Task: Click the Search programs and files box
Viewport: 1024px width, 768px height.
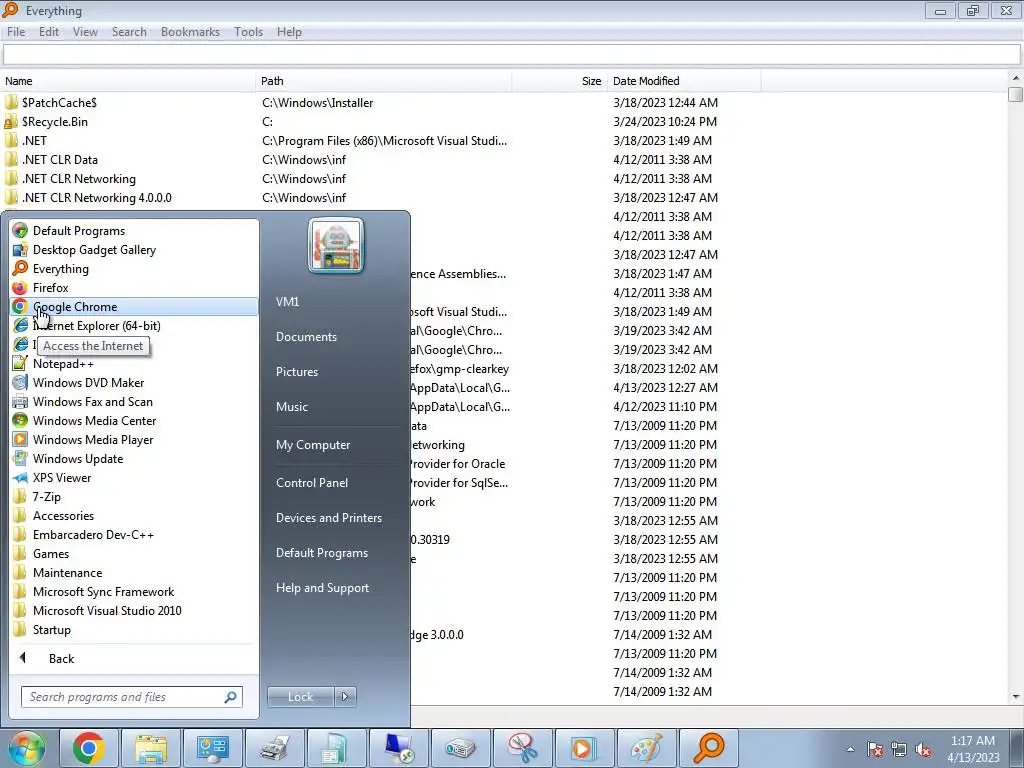Action: (x=131, y=697)
